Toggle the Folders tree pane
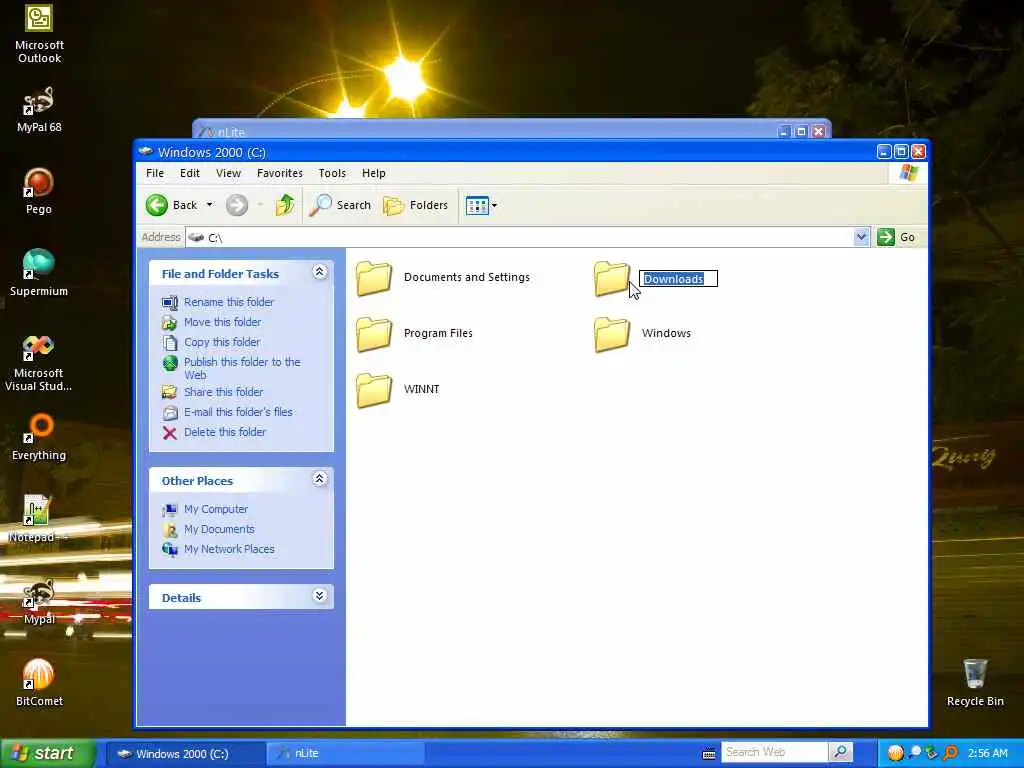Screen dimensions: 1024x768 point(415,205)
